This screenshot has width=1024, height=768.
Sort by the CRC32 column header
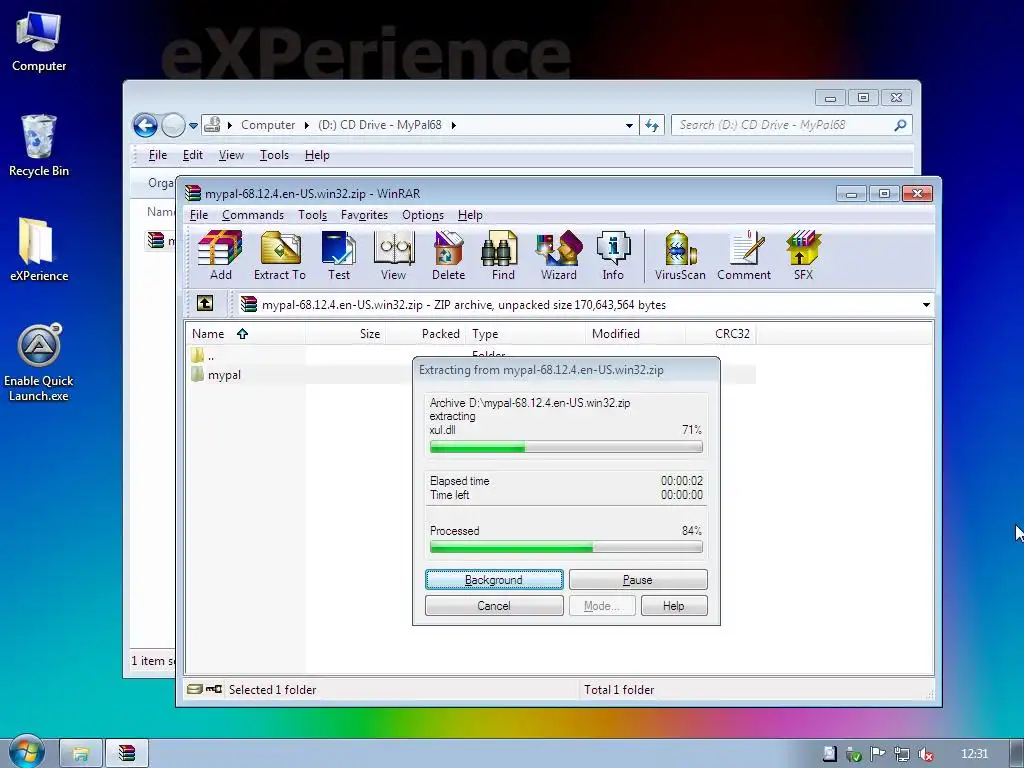pos(721,334)
